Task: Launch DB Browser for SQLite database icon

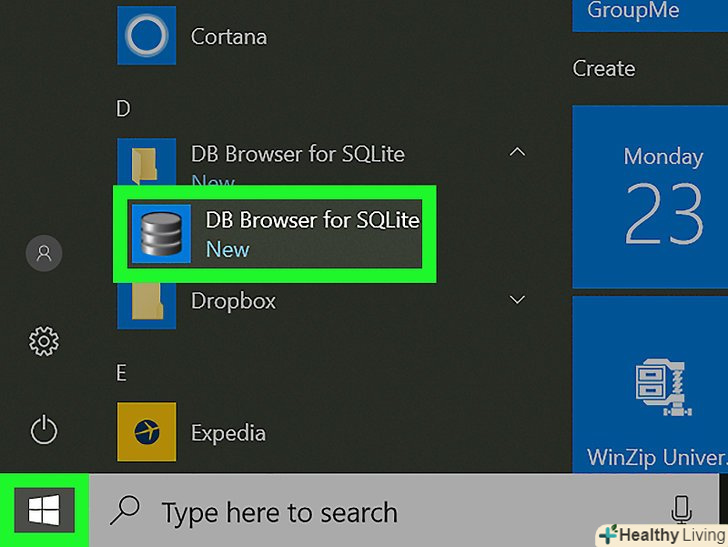Action: [x=161, y=234]
